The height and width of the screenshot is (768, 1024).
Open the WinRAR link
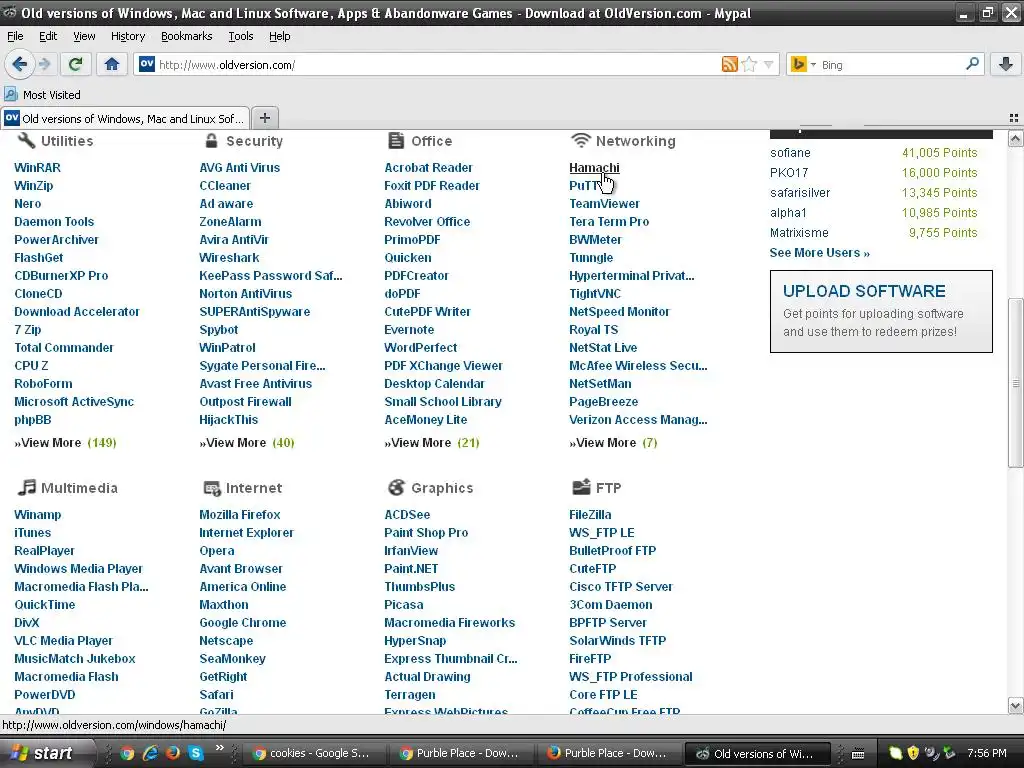click(x=37, y=168)
